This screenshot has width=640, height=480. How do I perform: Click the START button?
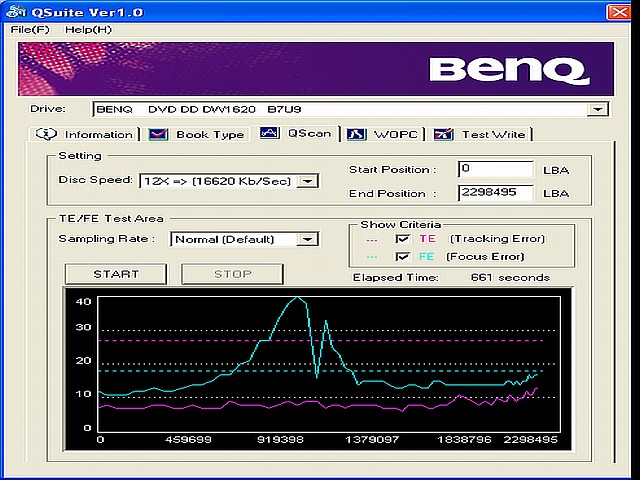pyautogui.click(x=116, y=274)
